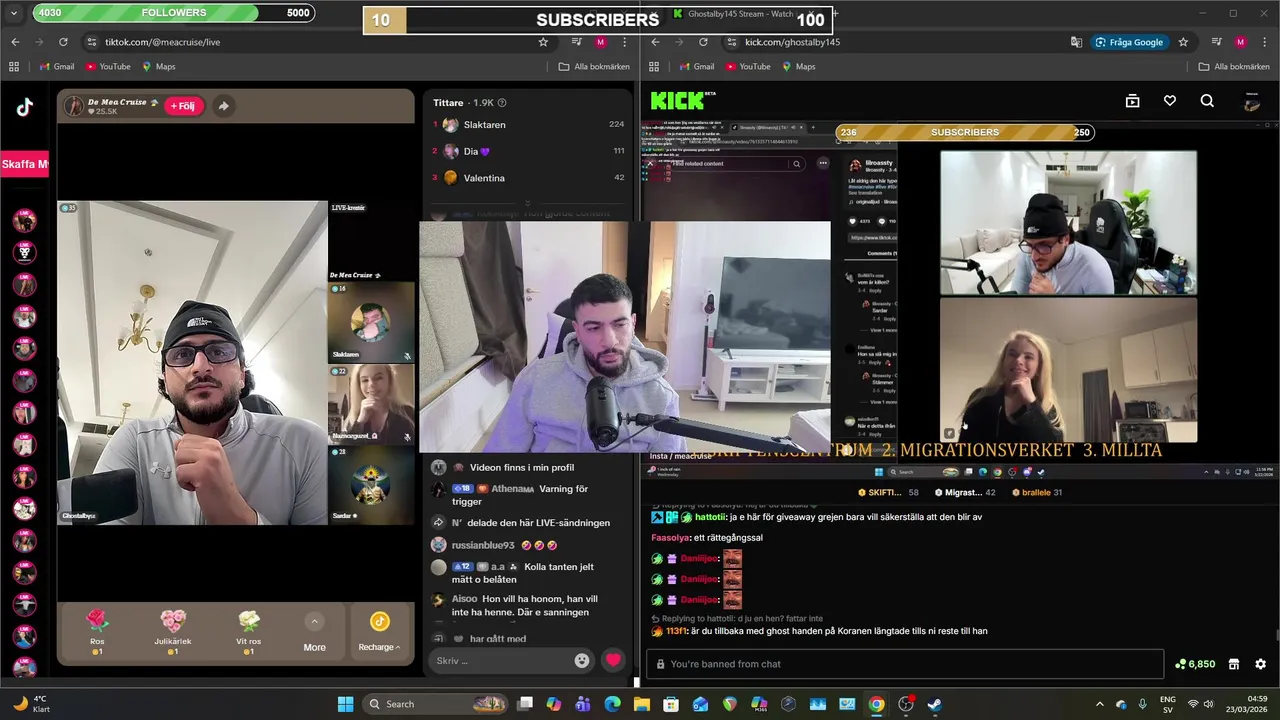Click the Sardar guest thumbnail in live

[371, 485]
